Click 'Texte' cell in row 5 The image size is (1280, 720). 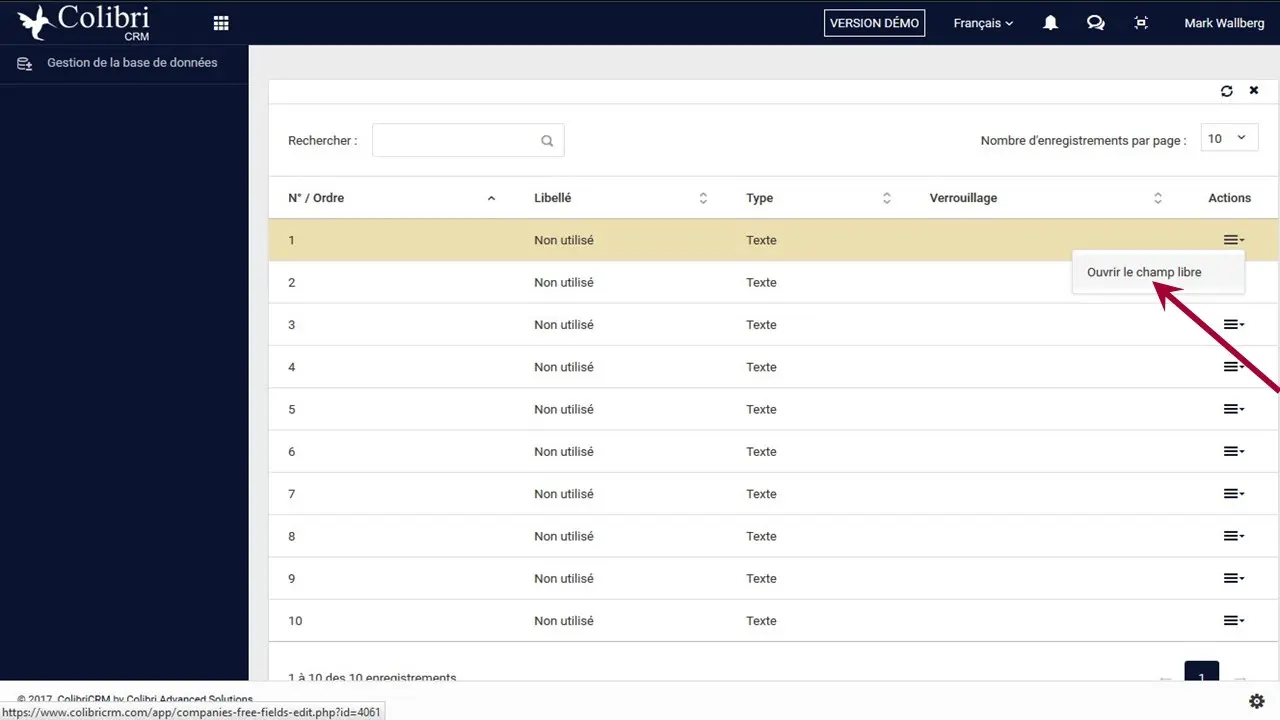pos(761,409)
